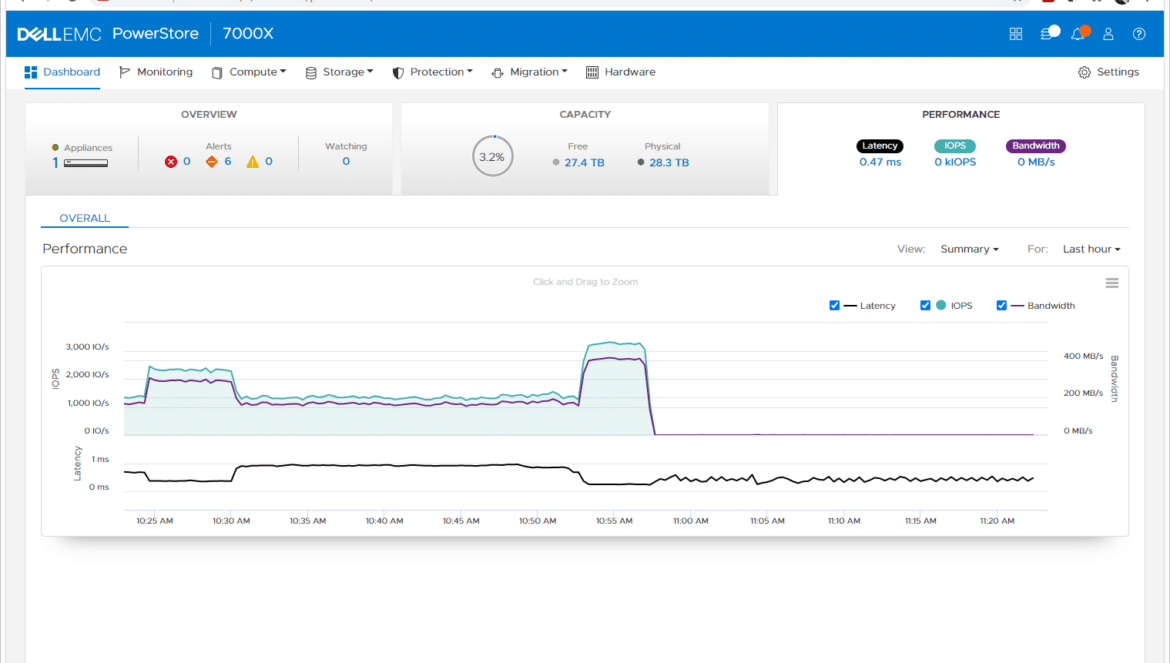Click the minor alerts count 0
Viewport: 1170px width, 663px height.
pos(269,161)
